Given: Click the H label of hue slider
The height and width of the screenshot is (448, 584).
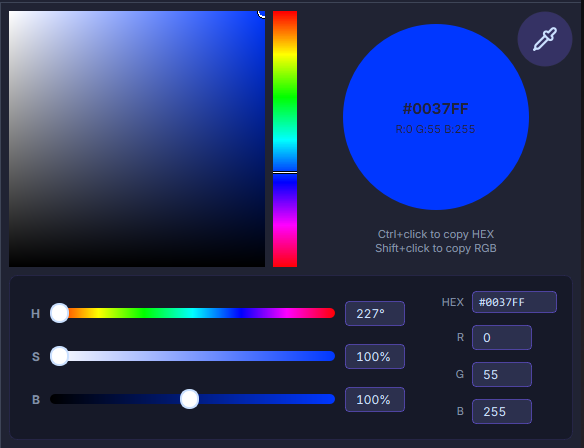Looking at the screenshot, I should coord(35,314).
